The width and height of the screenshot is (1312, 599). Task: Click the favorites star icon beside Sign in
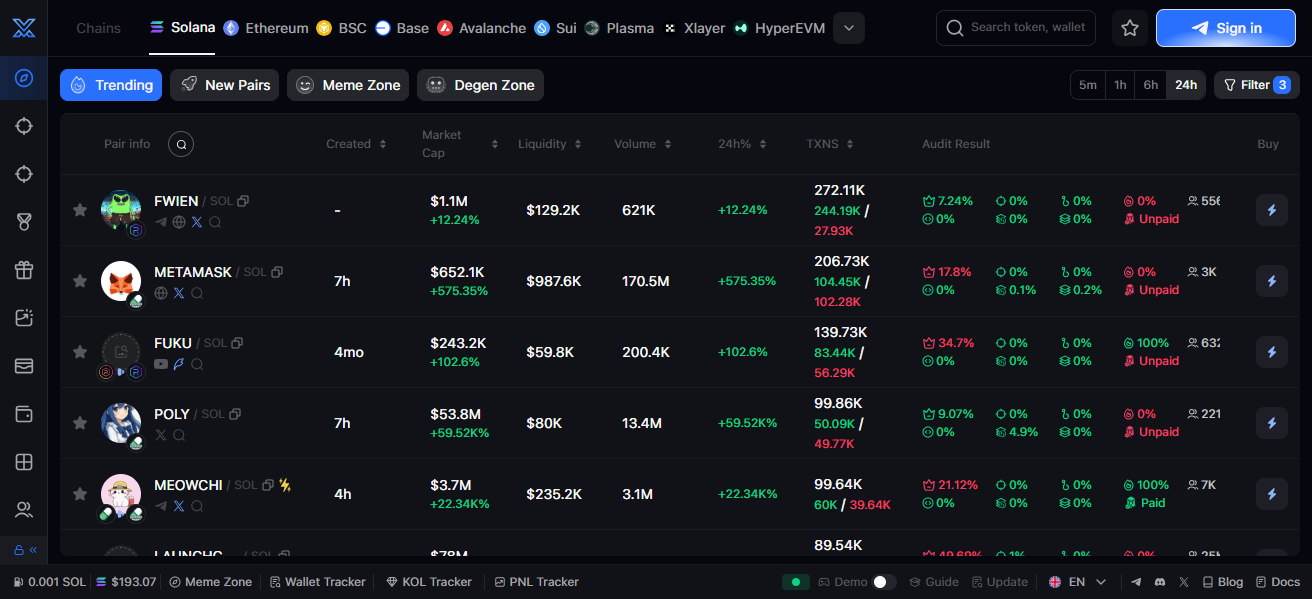(x=1130, y=28)
